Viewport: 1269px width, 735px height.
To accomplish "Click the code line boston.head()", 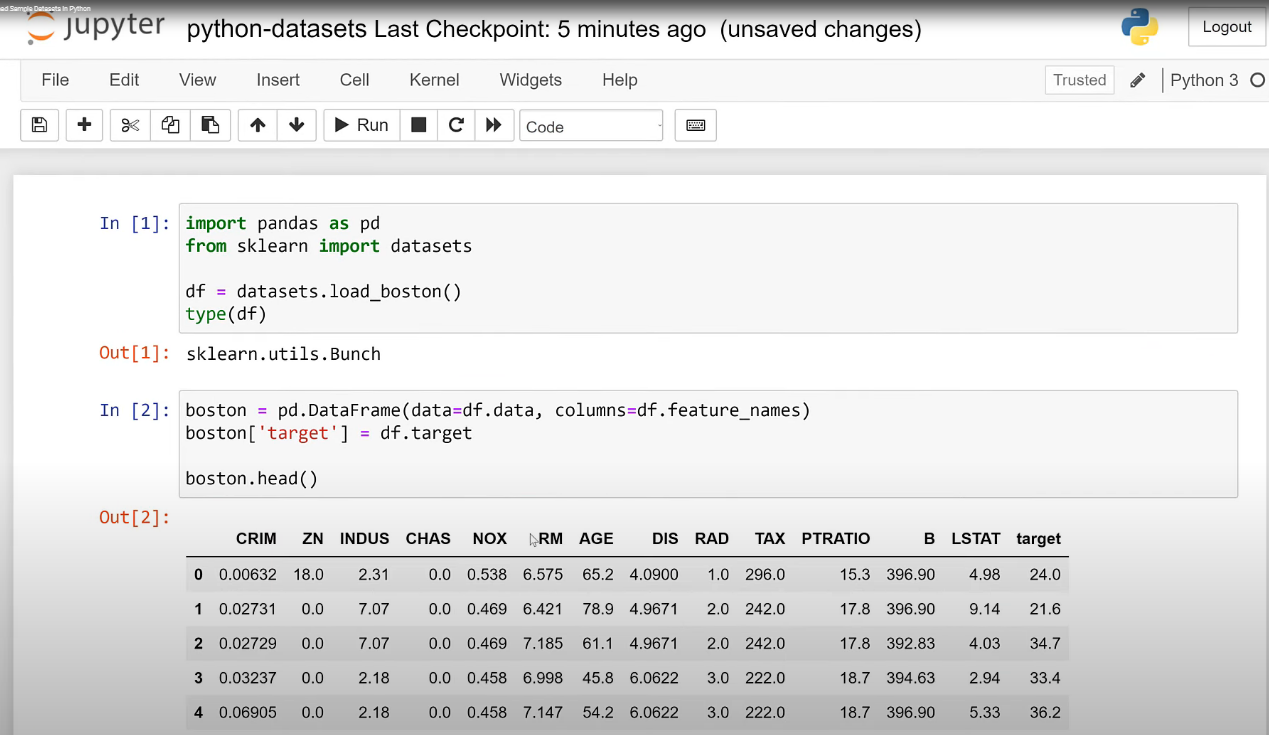I will point(252,478).
